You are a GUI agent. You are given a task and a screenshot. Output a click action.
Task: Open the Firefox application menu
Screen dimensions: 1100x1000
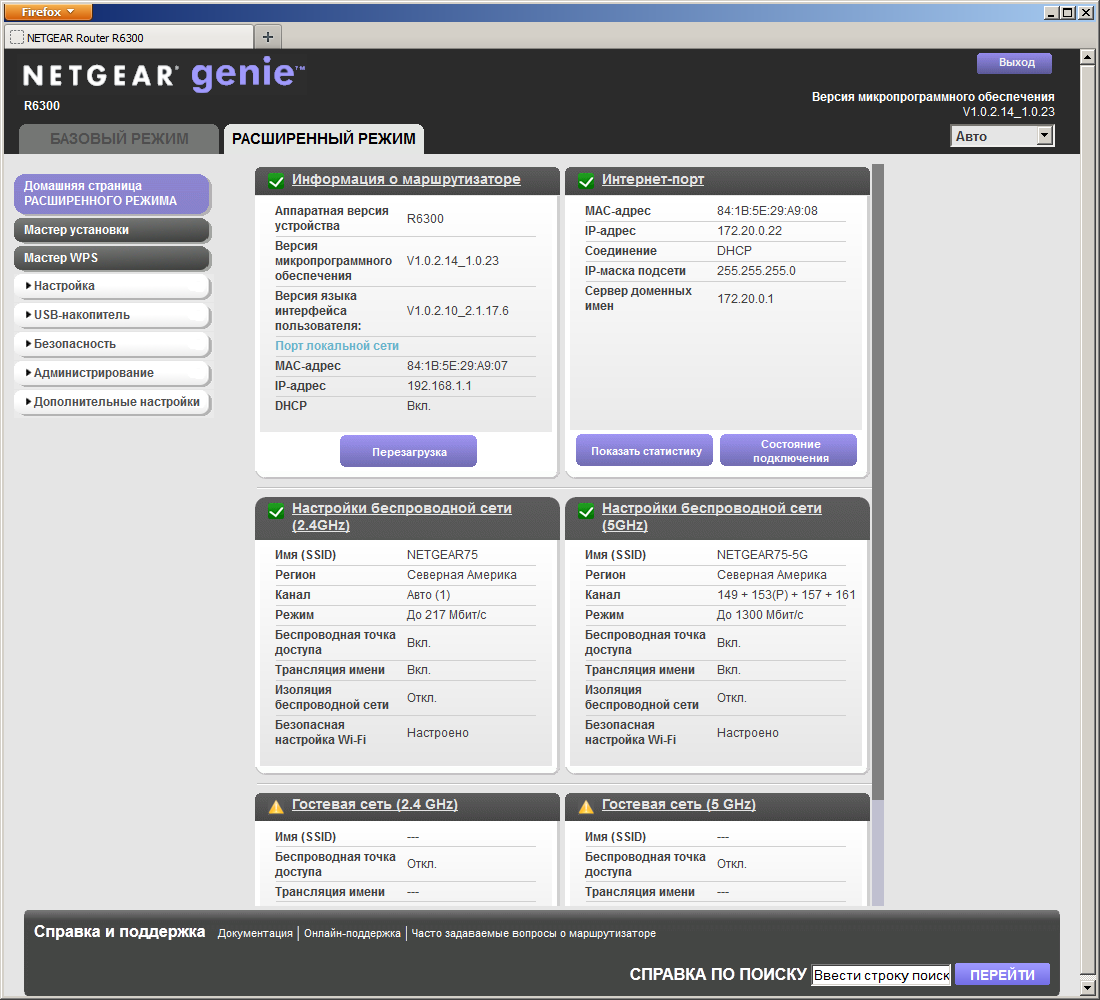pos(48,12)
